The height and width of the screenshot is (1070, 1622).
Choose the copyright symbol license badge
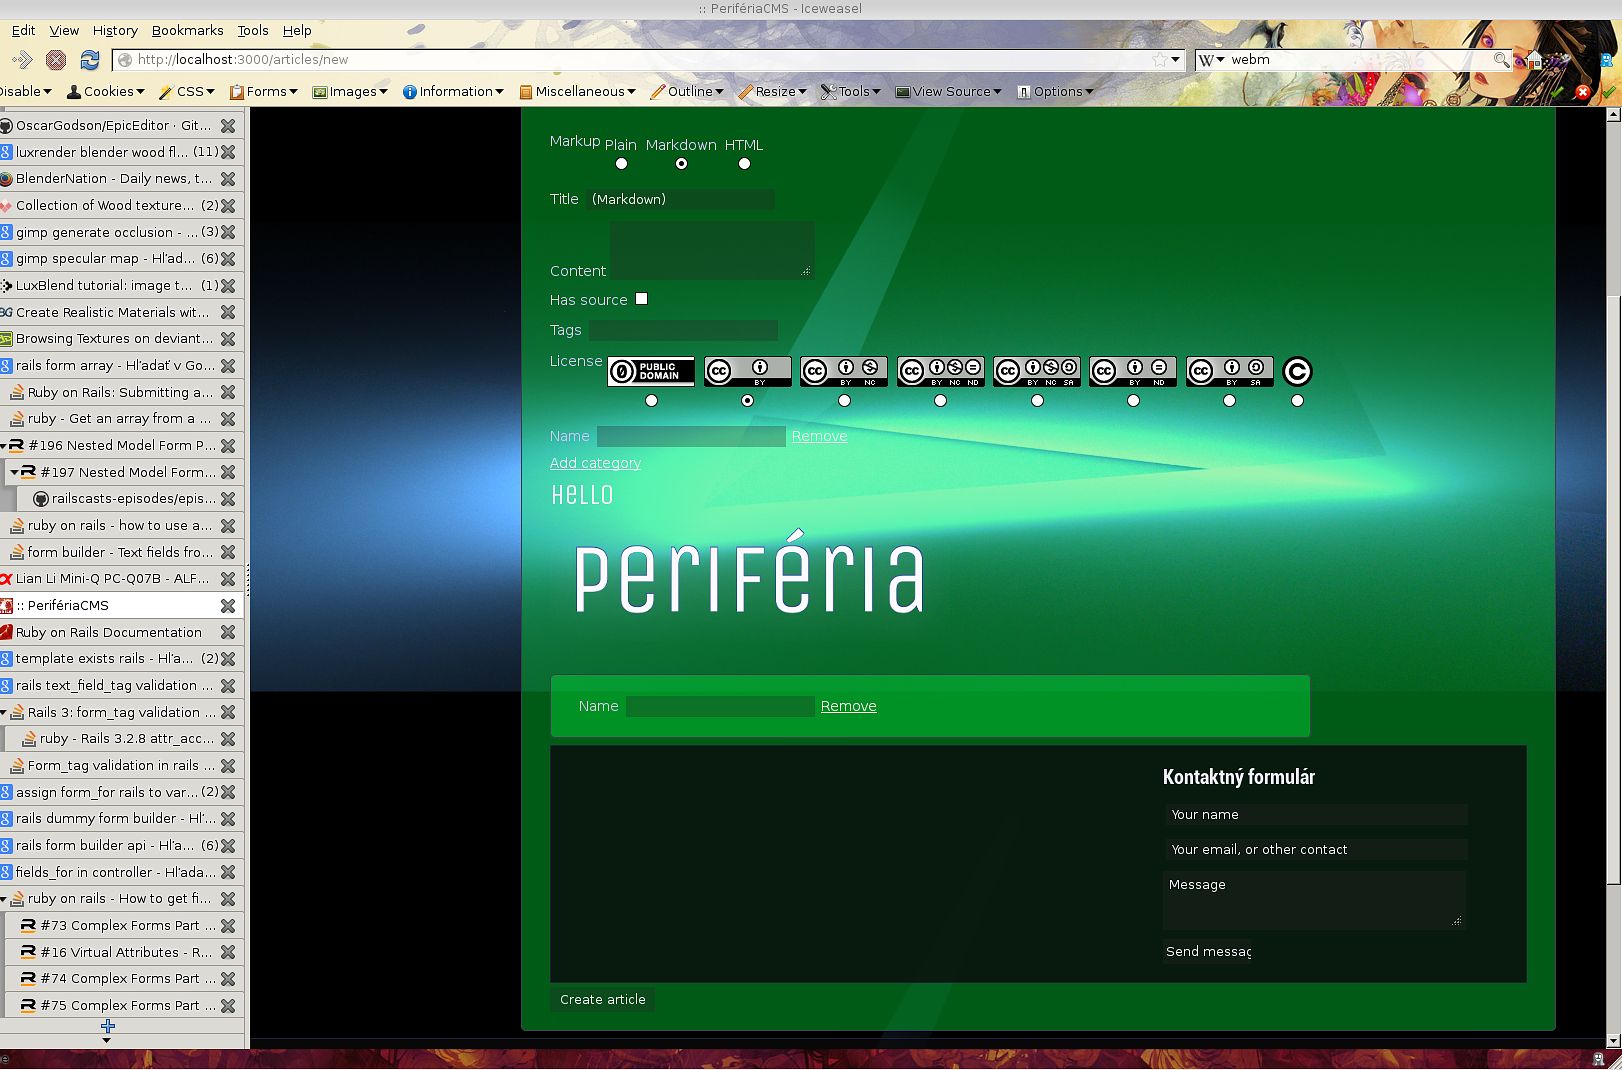1297,372
